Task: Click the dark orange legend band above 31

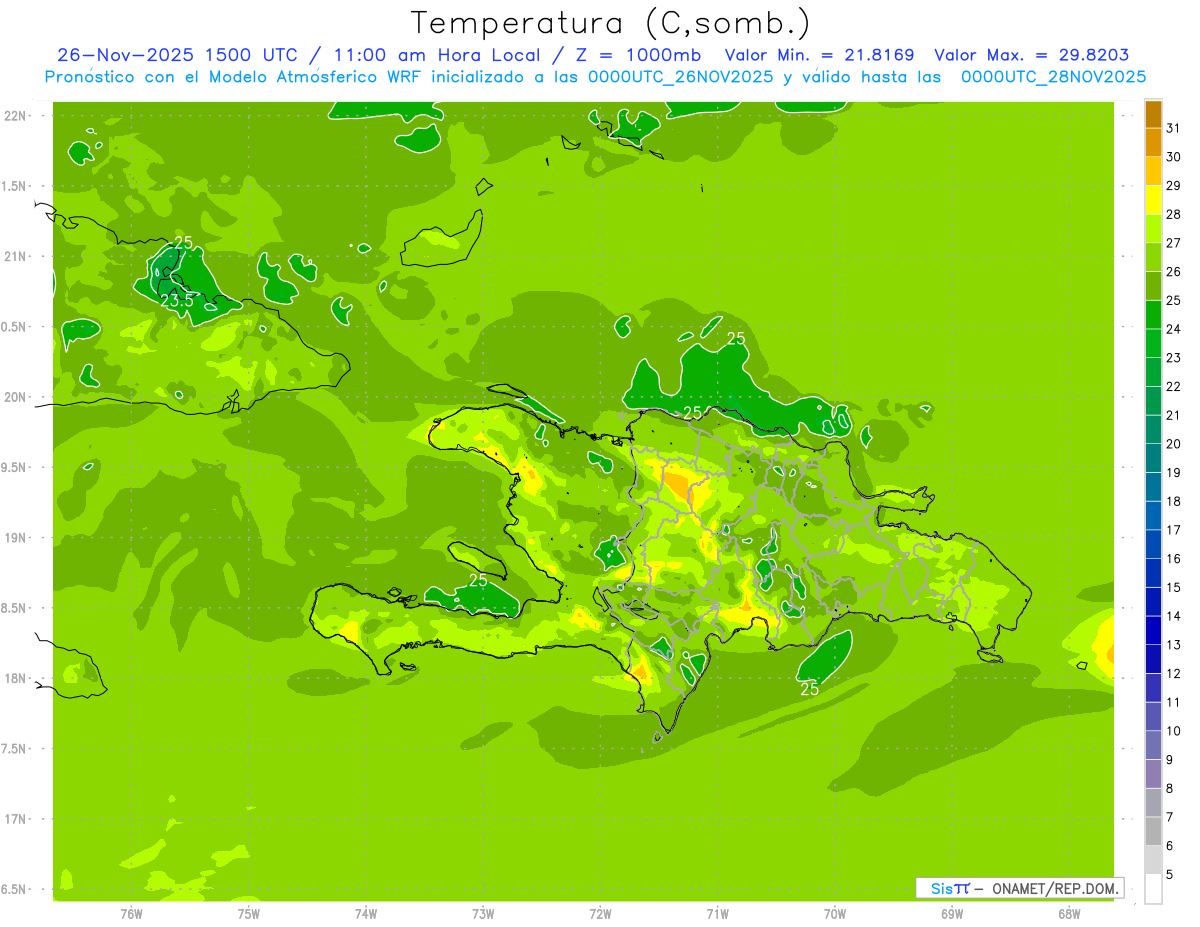Action: tap(1153, 114)
